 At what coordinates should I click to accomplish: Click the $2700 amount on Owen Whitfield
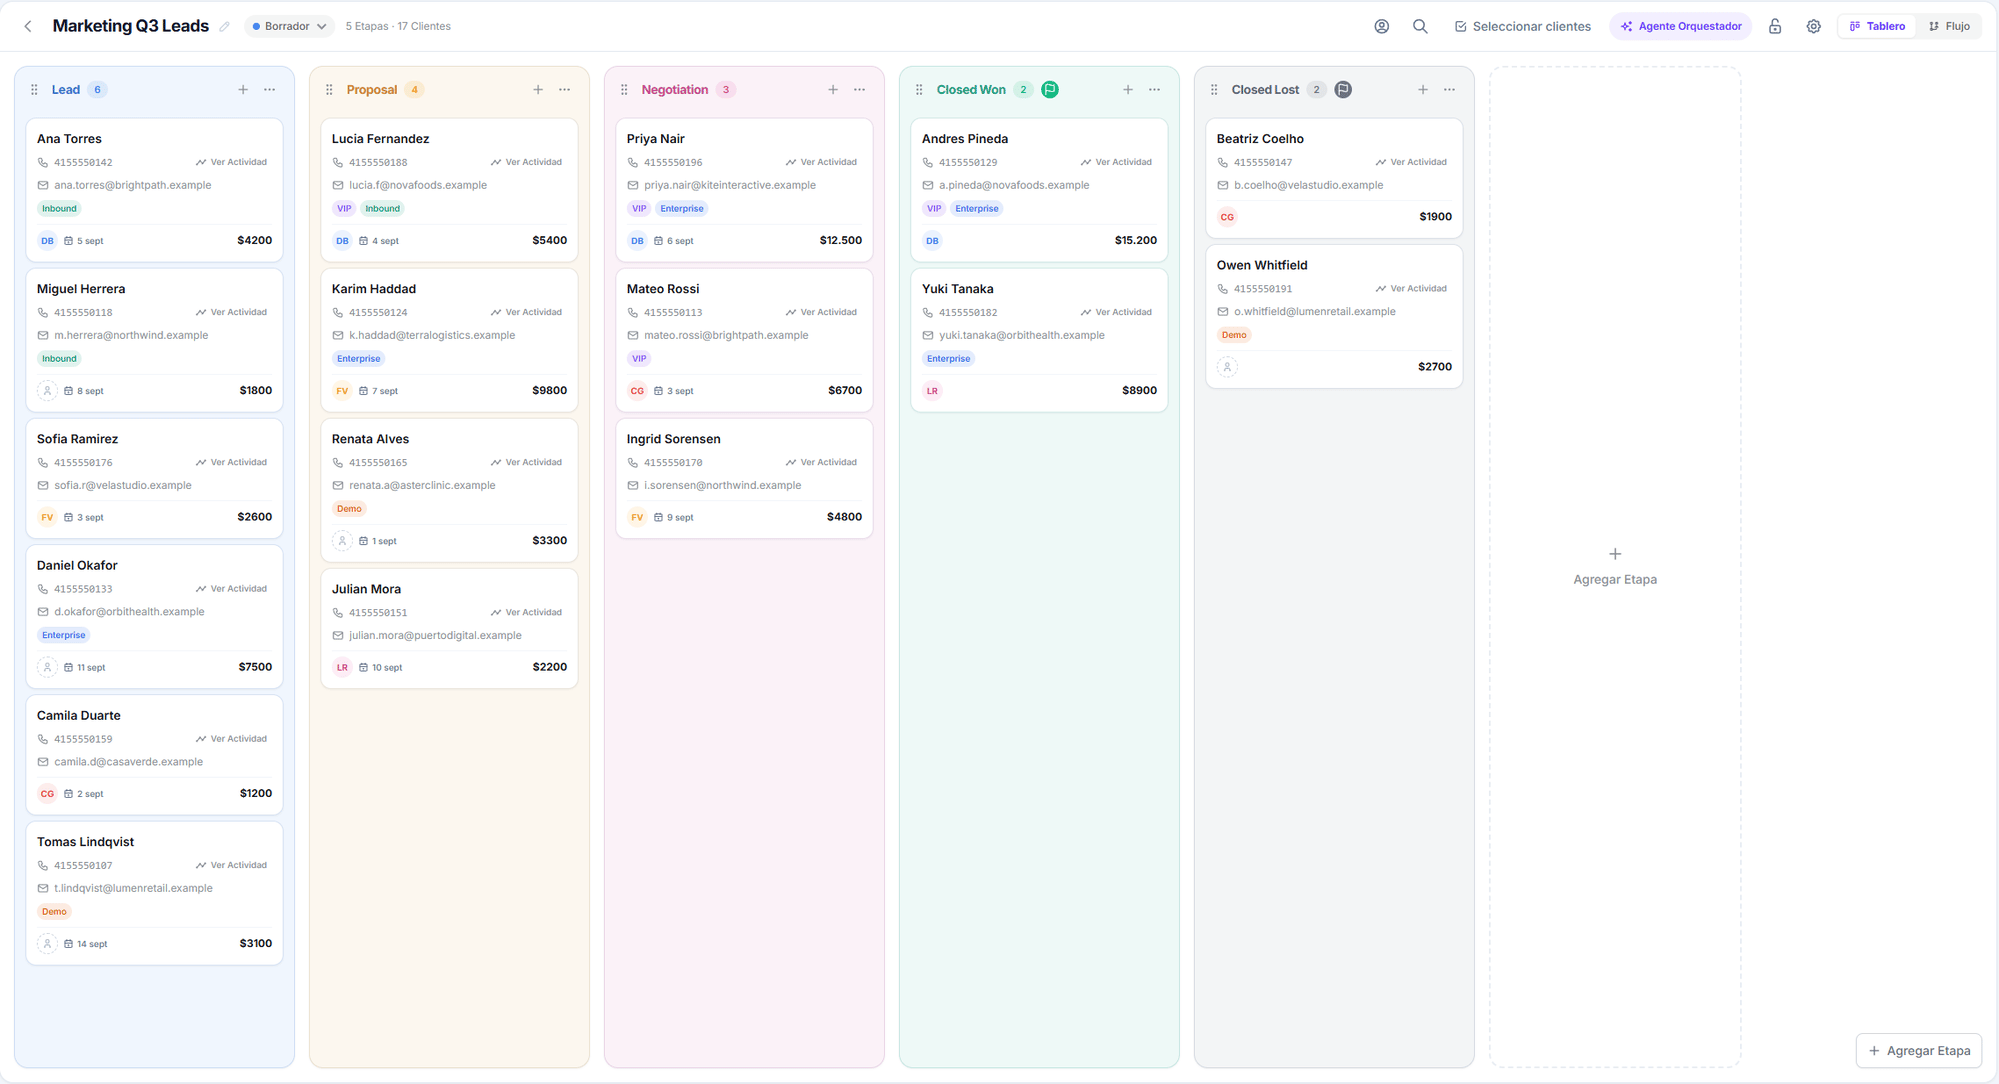pos(1435,367)
